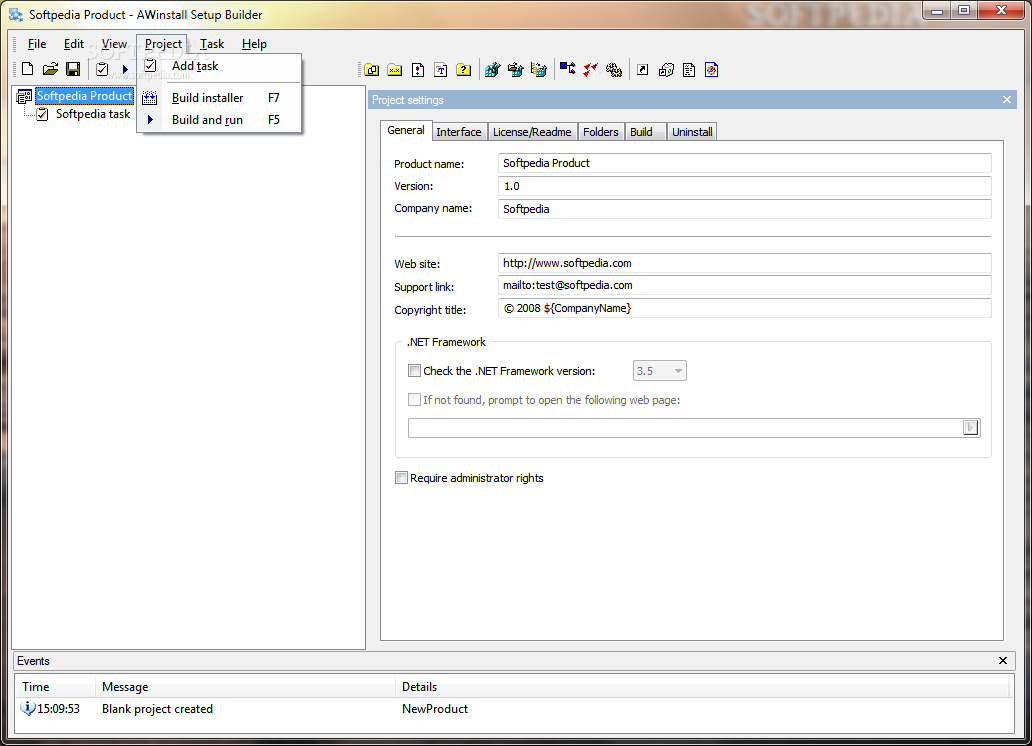This screenshot has width=1032, height=746.
Task: Click the blue page with red swirl icon
Action: (711, 70)
